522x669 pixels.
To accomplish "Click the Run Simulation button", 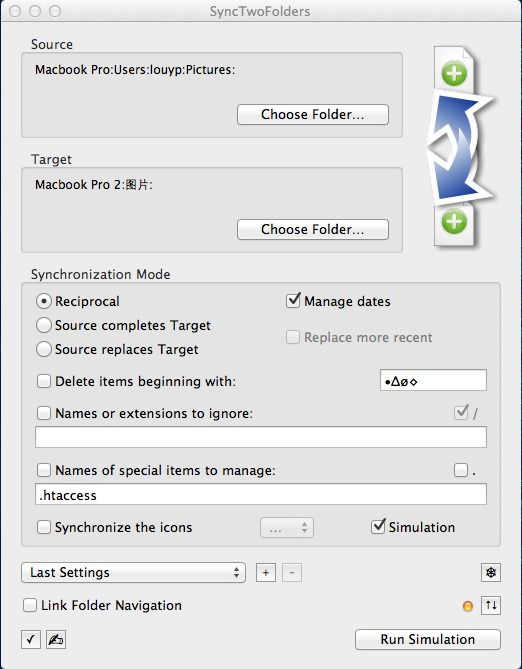I will click(428, 639).
